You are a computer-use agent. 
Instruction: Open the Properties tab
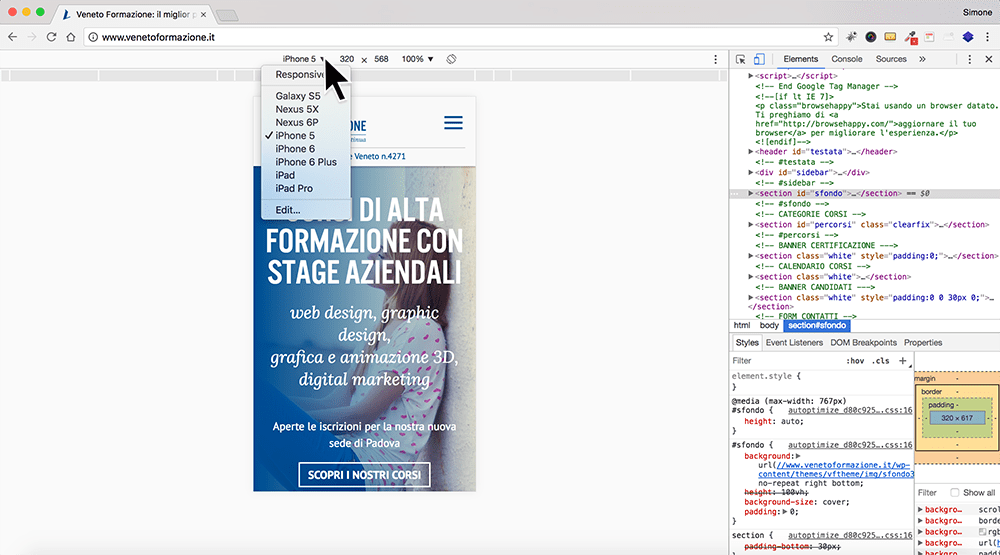click(923, 343)
